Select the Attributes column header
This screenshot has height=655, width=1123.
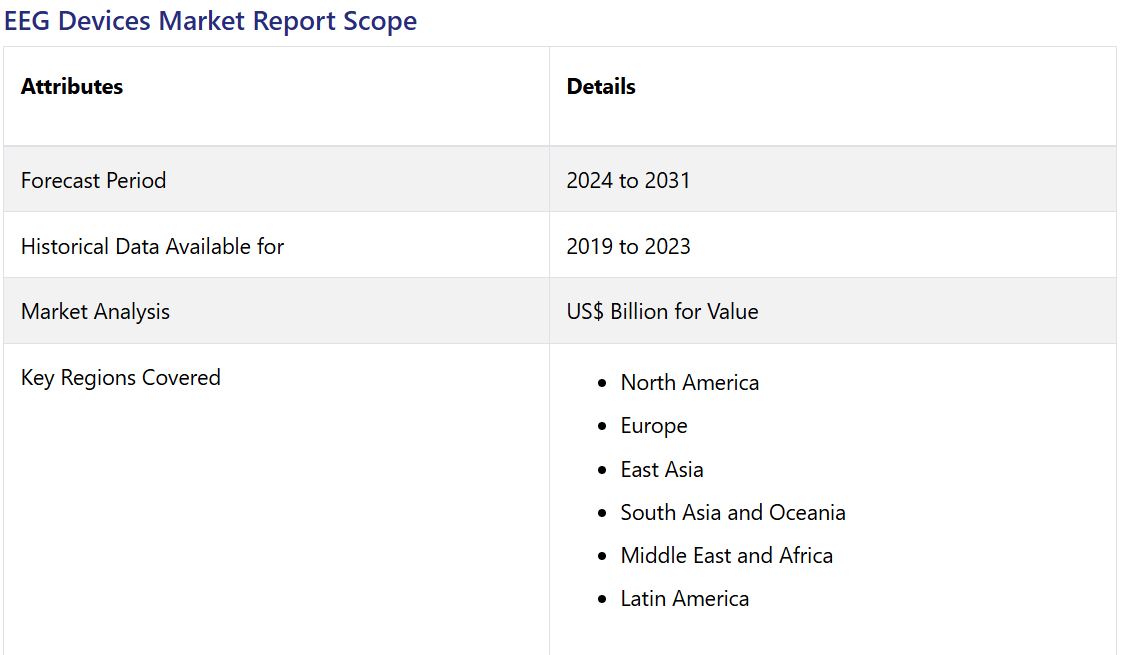coord(72,87)
